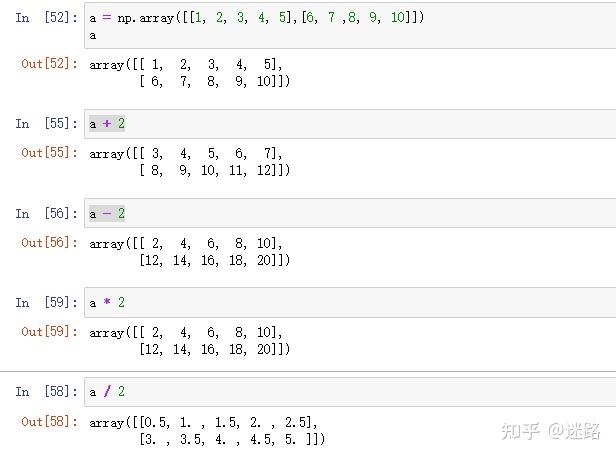
Task: Click the In [55] prompt label
Action: (47, 124)
